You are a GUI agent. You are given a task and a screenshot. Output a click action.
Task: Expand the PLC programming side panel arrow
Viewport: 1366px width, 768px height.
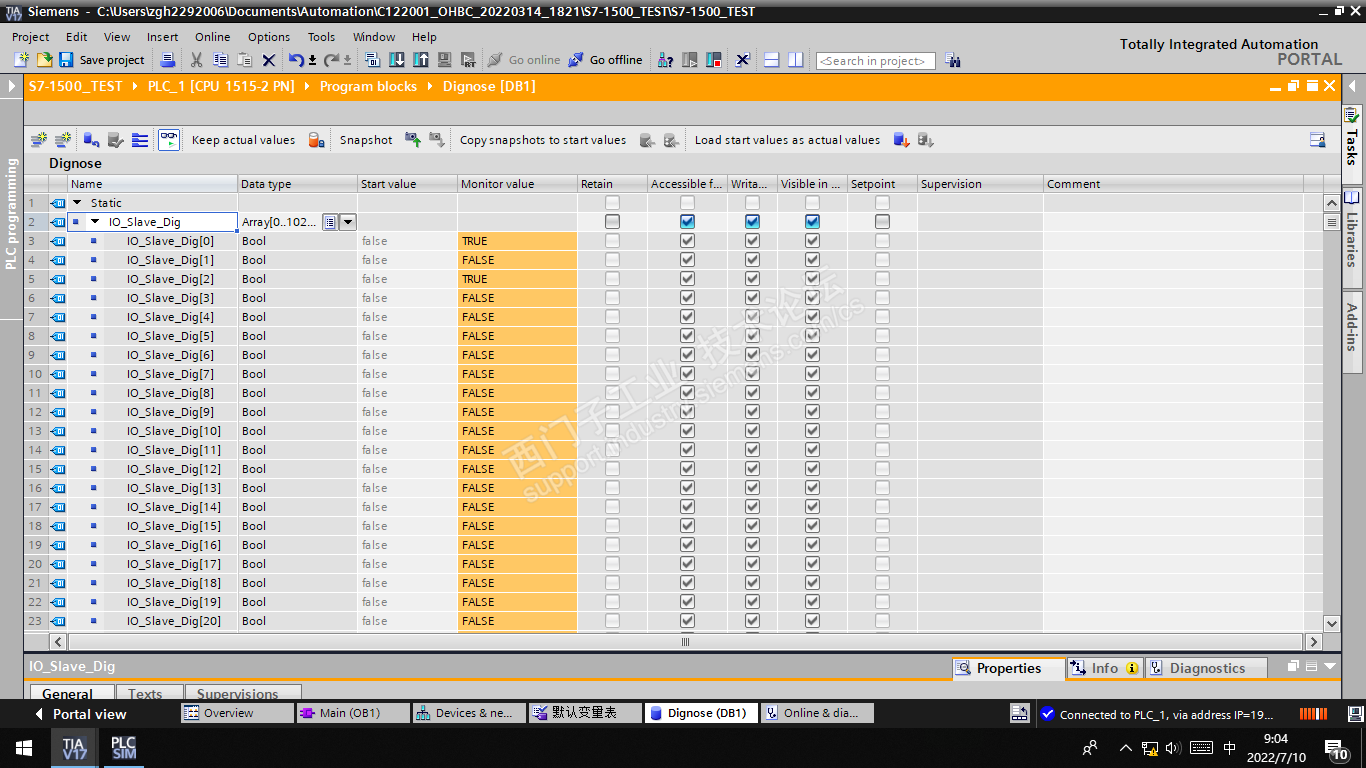pyautogui.click(x=12, y=86)
